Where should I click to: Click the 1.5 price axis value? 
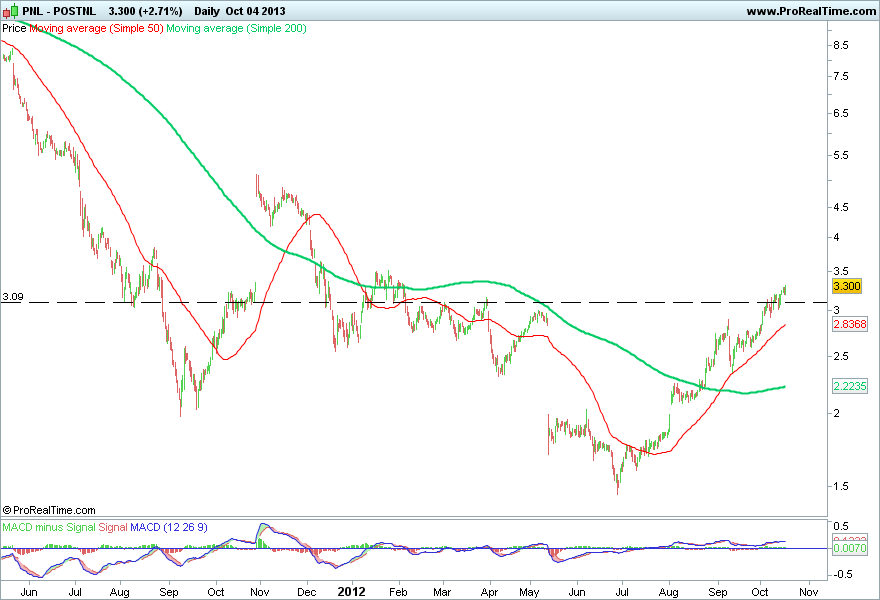pyautogui.click(x=841, y=487)
